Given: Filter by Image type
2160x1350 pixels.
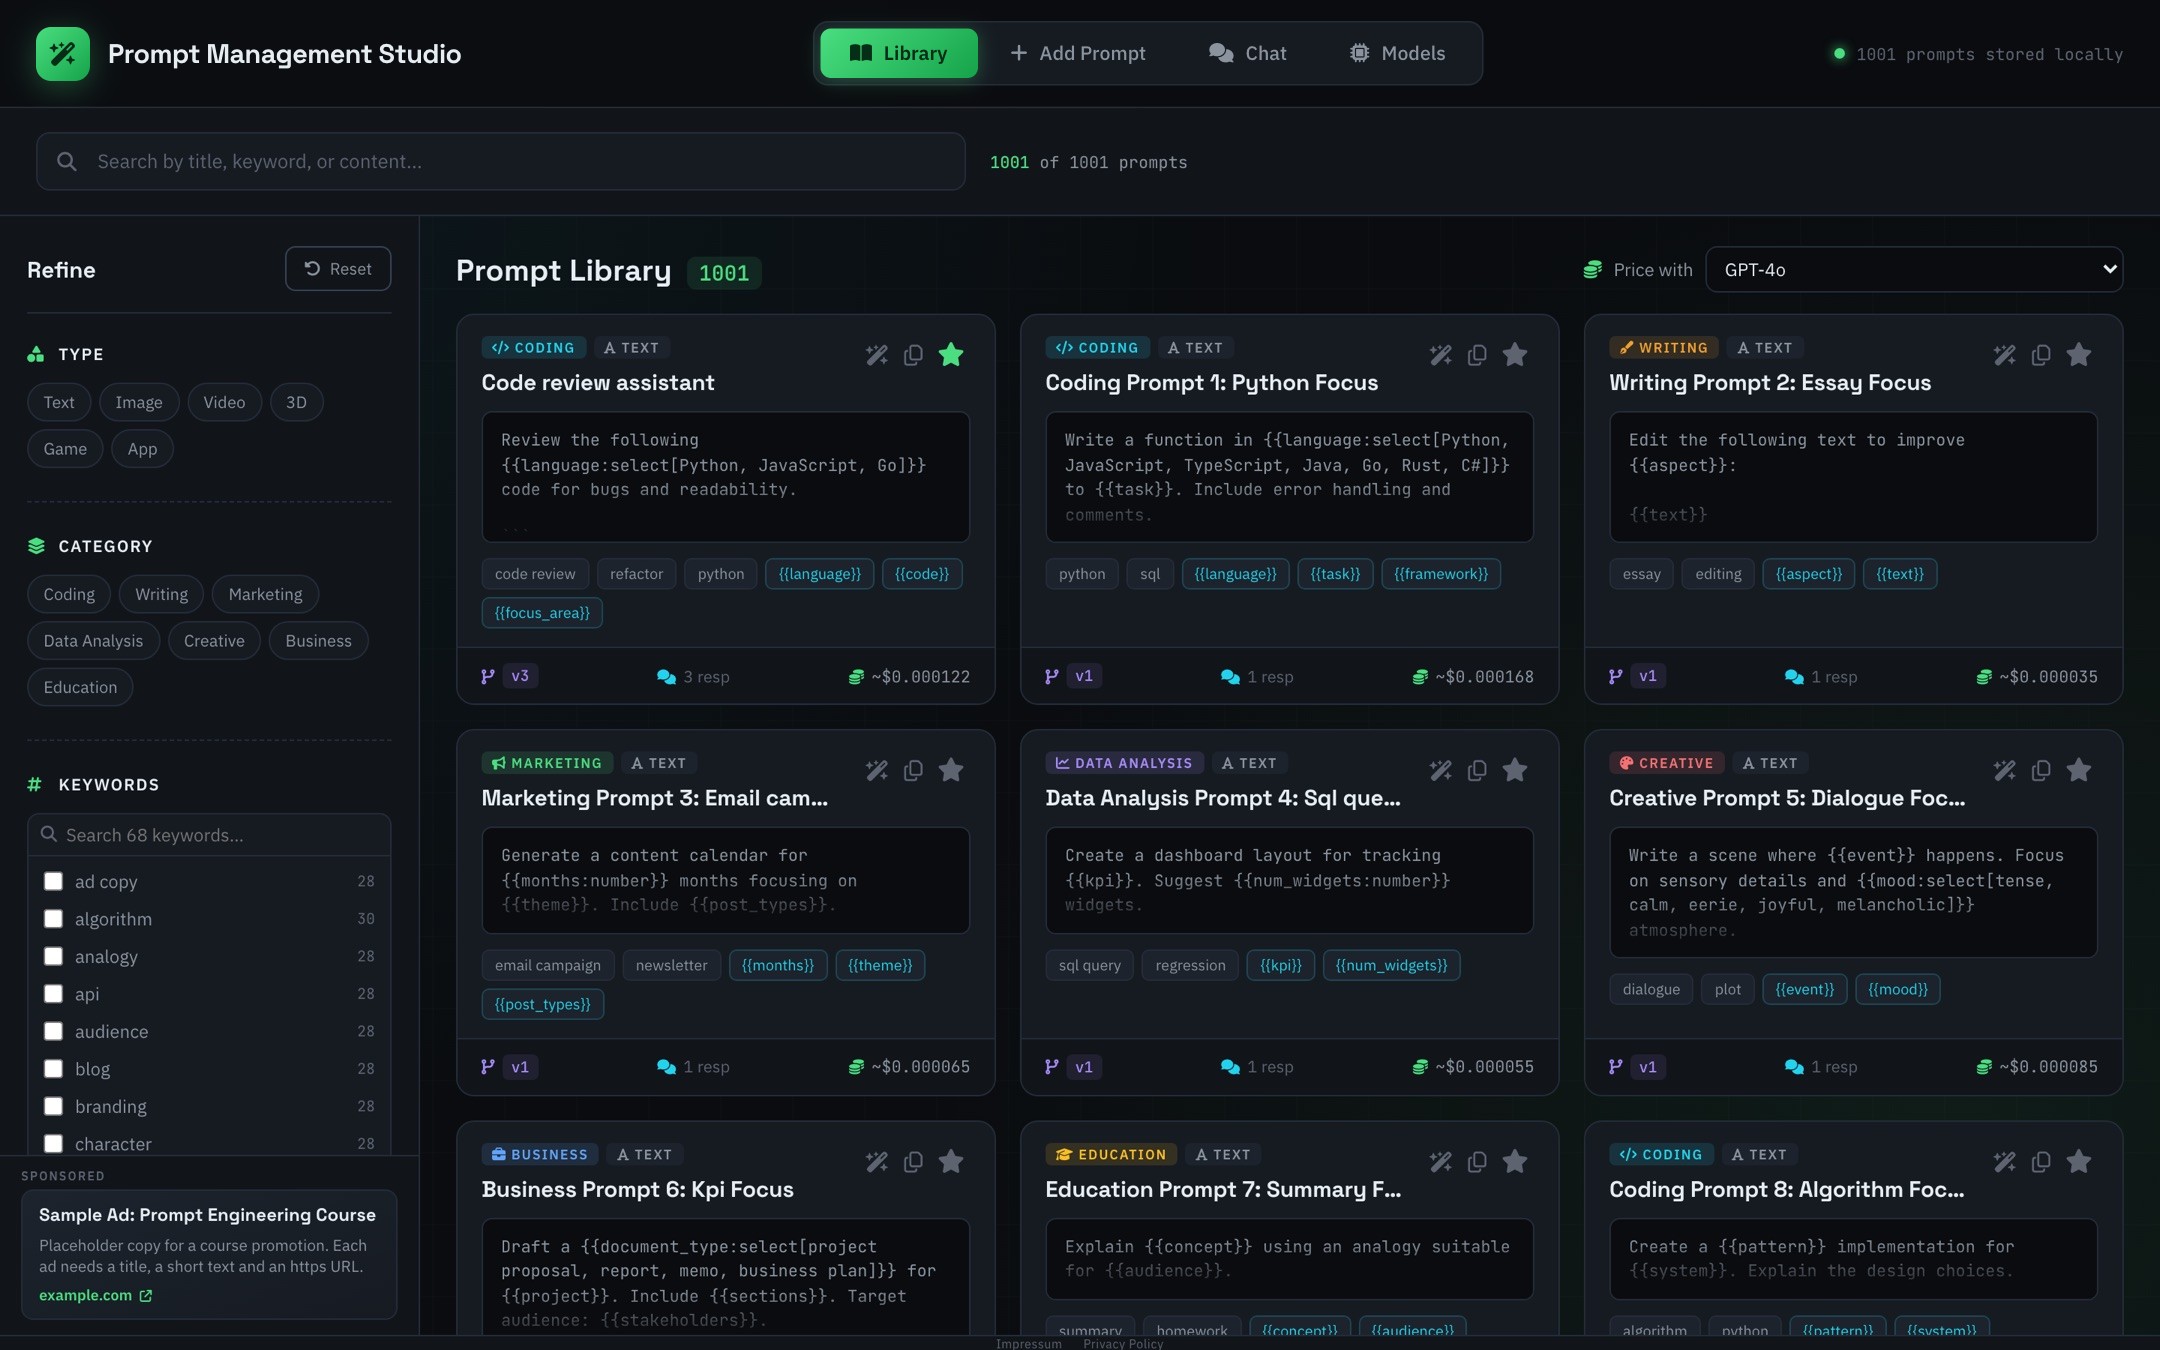Looking at the screenshot, I should pyautogui.click(x=139, y=402).
